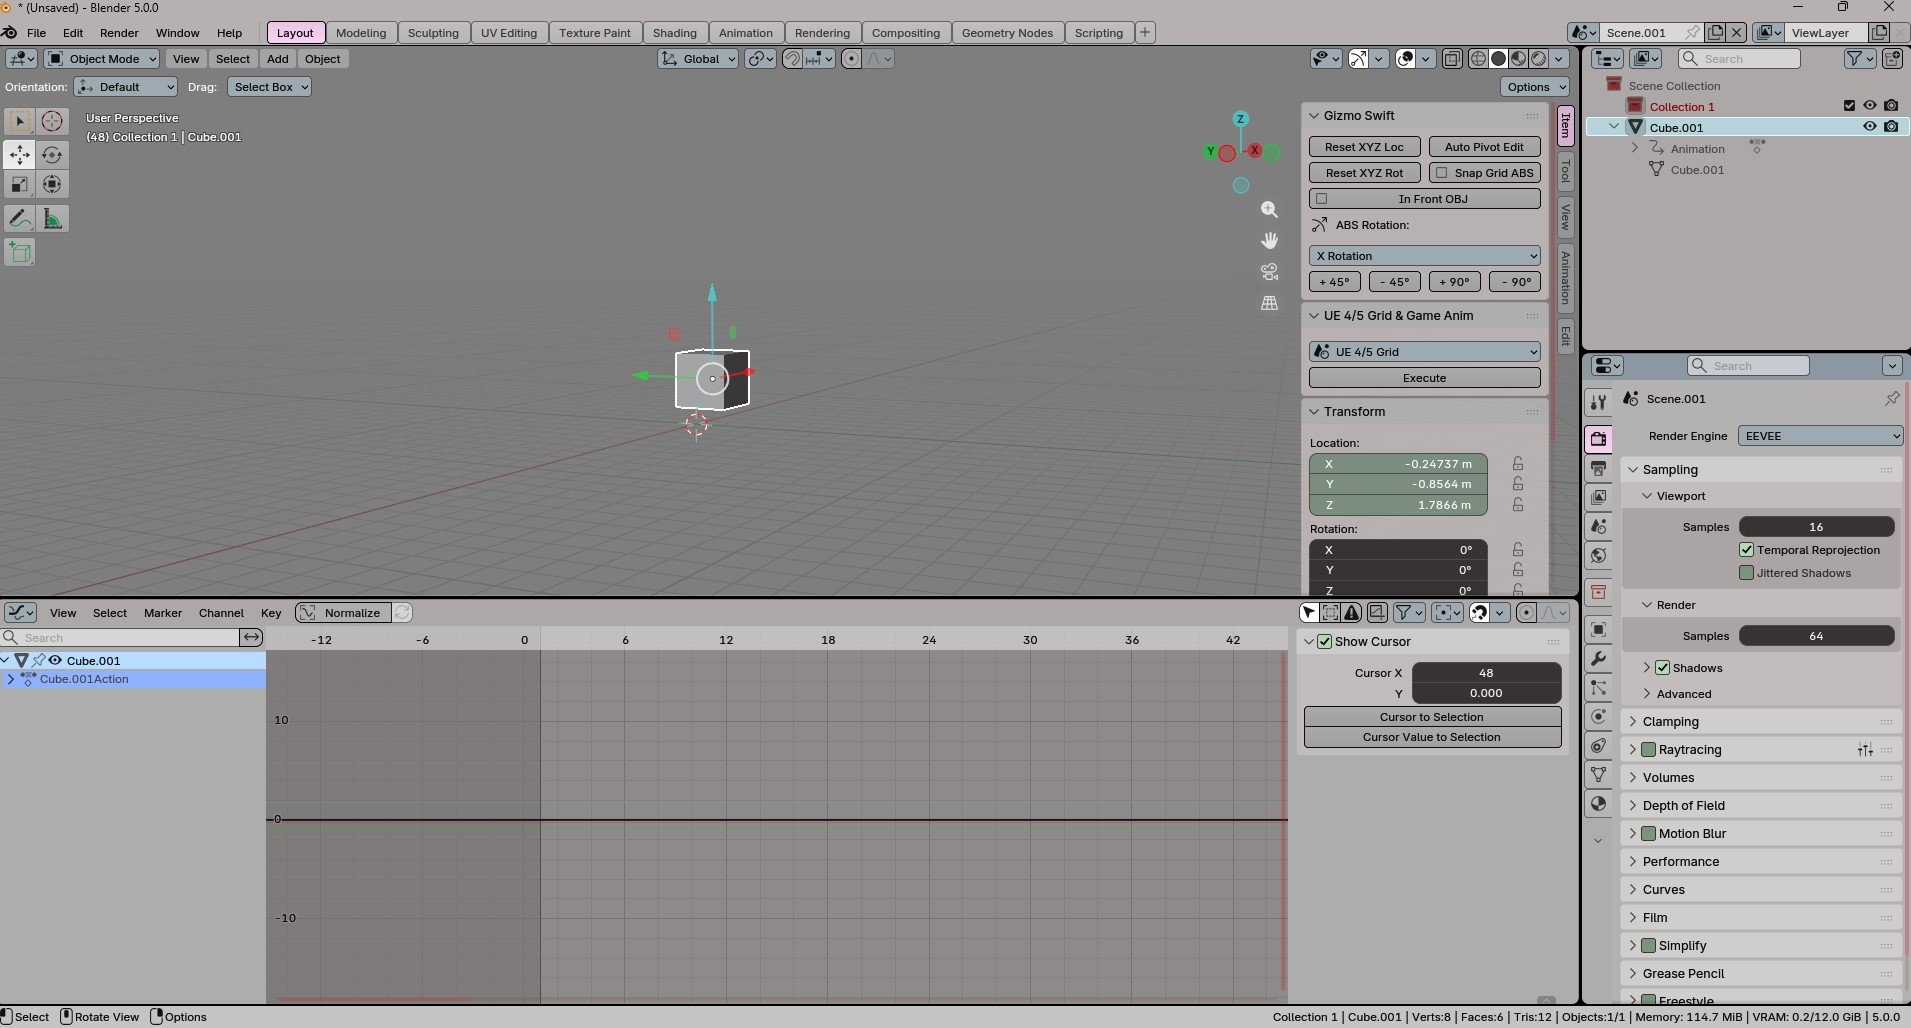Click the + 90° rotation button
Image resolution: width=1911 pixels, height=1028 pixels.
(1454, 282)
